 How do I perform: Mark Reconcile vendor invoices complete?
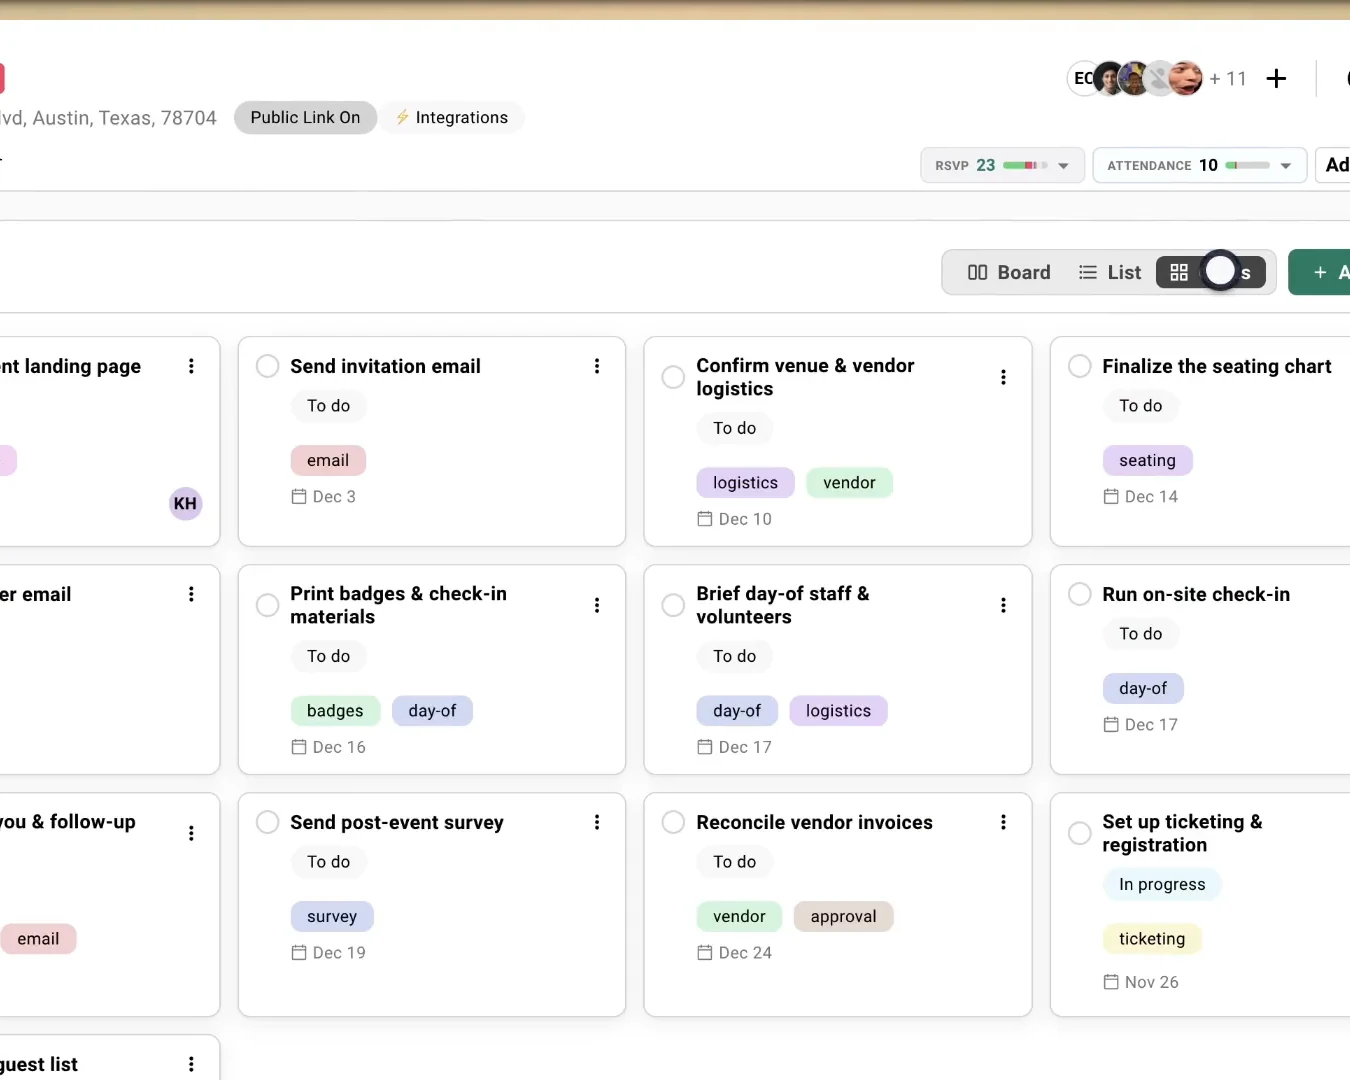pyautogui.click(x=673, y=822)
